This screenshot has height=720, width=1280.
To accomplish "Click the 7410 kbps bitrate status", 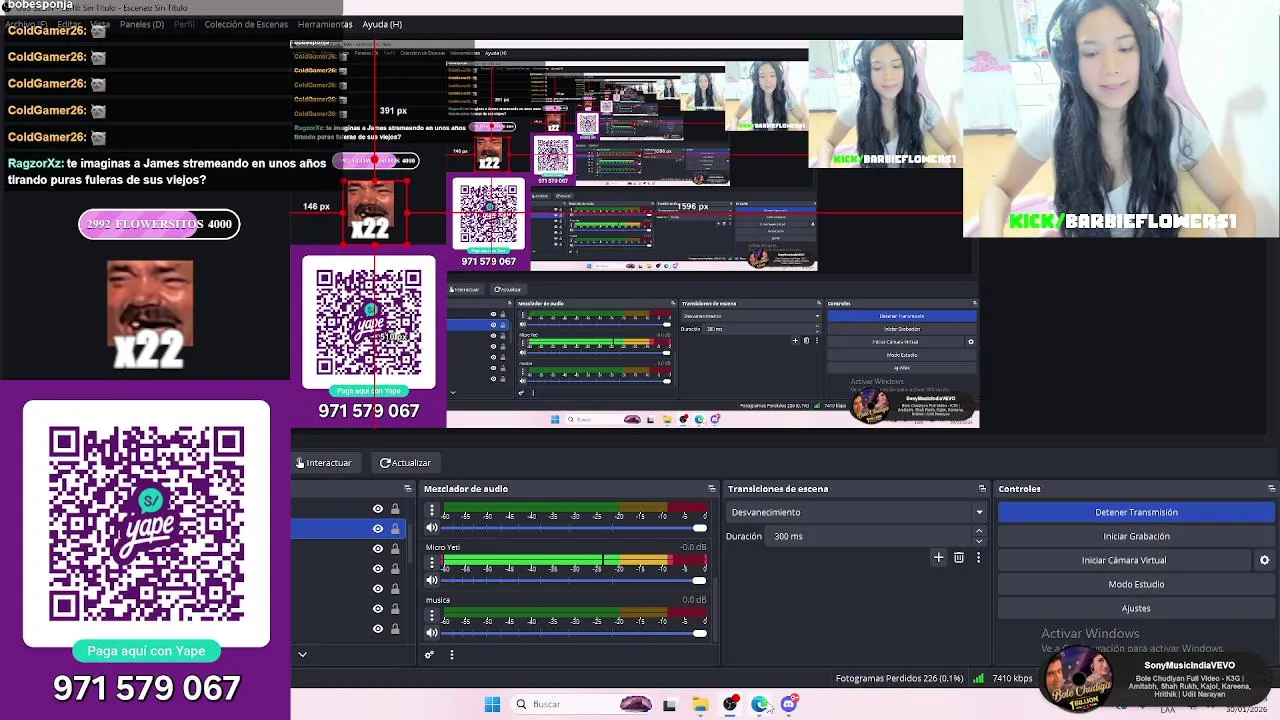I will click(1012, 678).
